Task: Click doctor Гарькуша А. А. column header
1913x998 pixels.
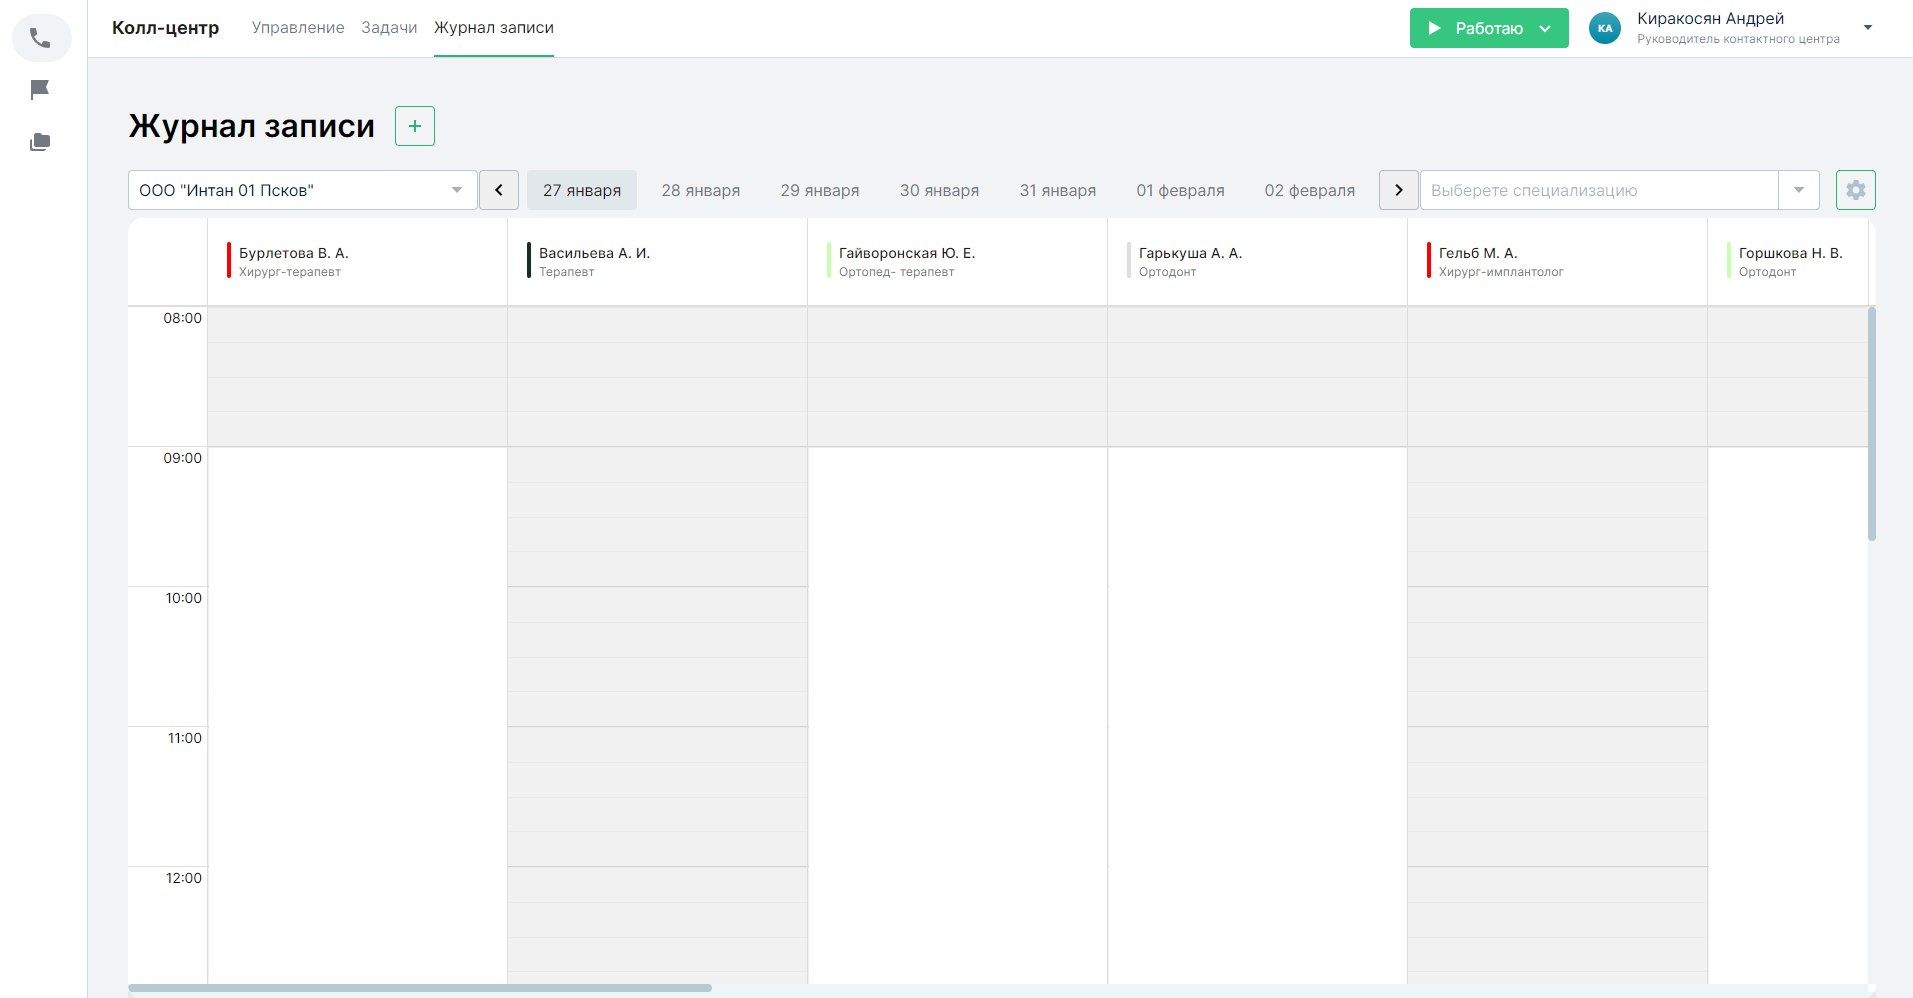Action: click(x=1257, y=261)
